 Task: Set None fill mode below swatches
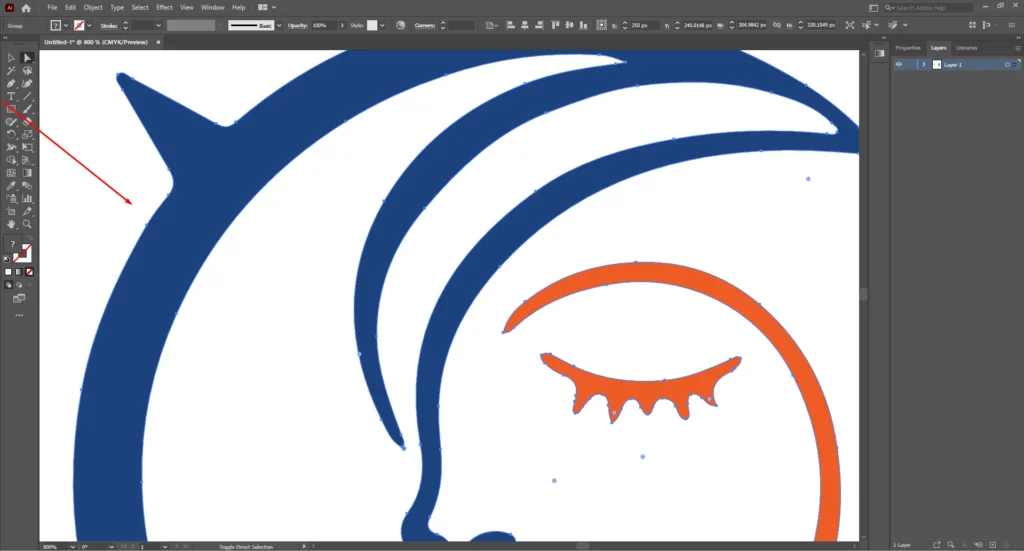tap(29, 272)
